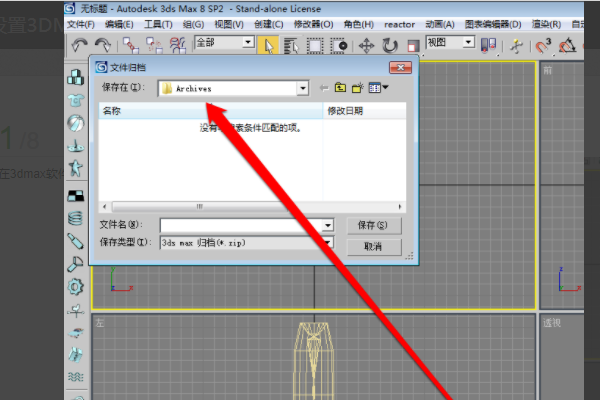Create a reactor Wind (weathervane icon)
Viewport: 600px width, 400px height.
point(75,311)
